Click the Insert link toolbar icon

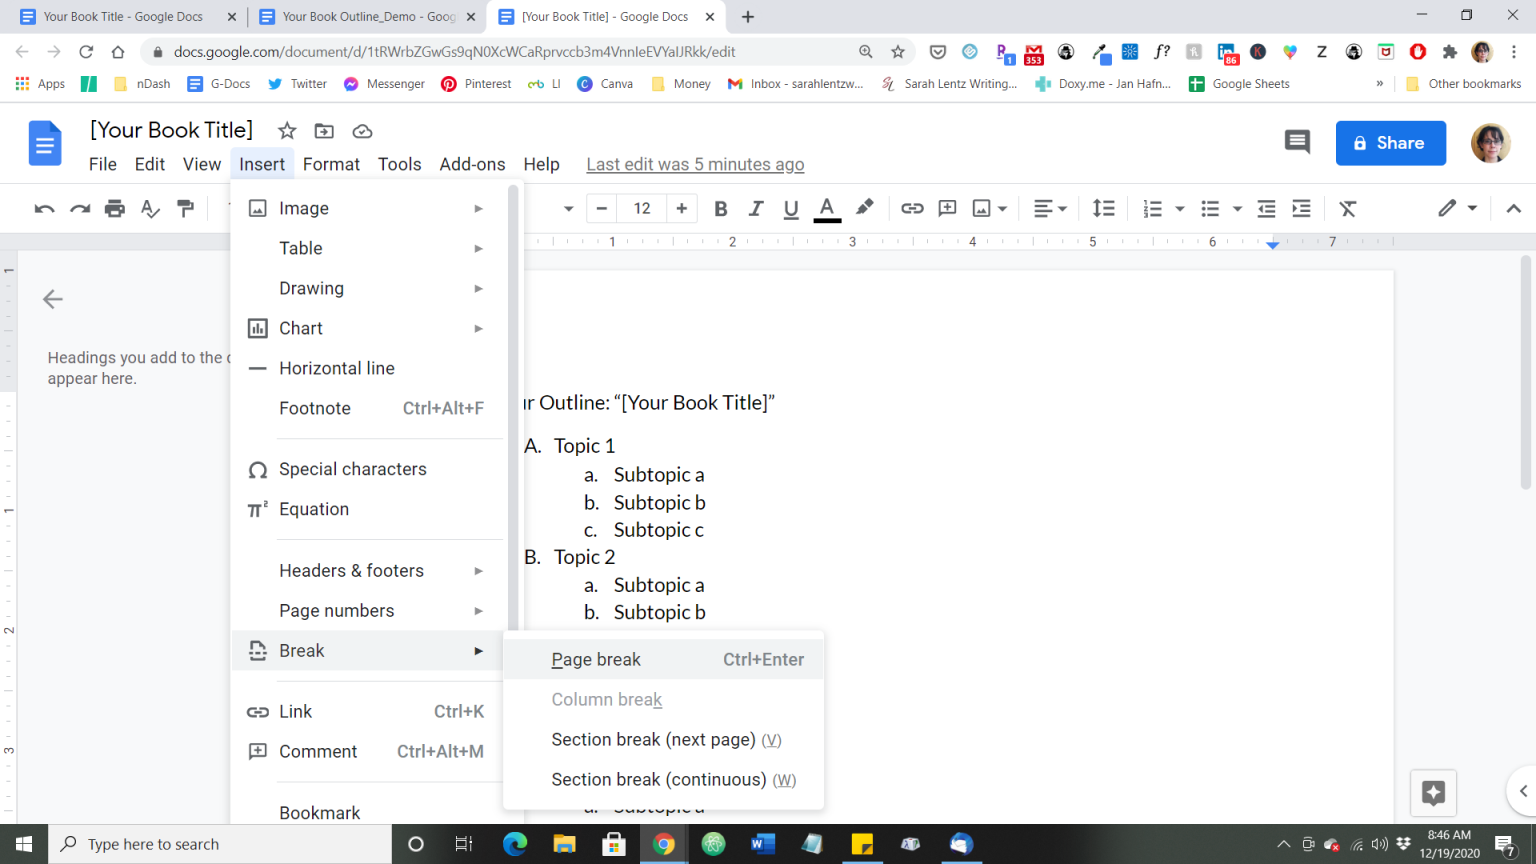pos(912,208)
